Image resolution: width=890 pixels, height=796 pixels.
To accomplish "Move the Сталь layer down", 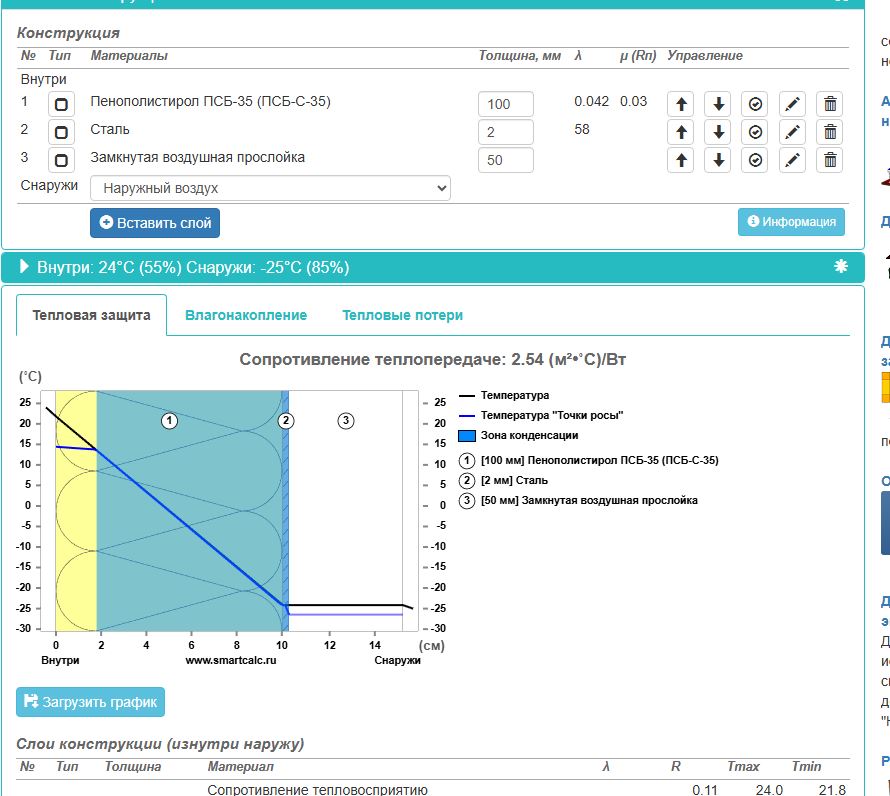I will click(x=718, y=132).
